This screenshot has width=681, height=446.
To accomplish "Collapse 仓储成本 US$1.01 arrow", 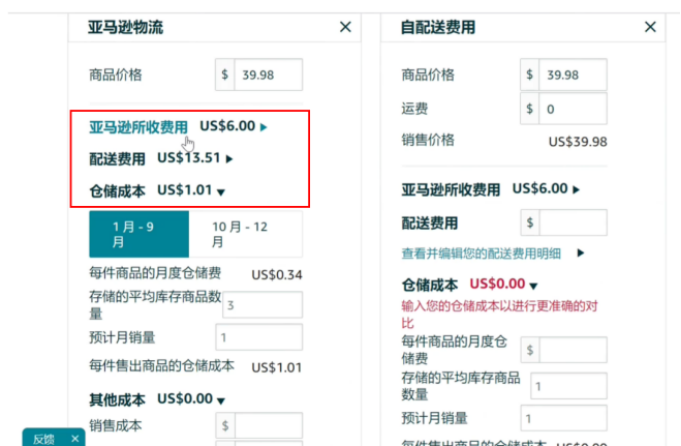I will 221,192.
